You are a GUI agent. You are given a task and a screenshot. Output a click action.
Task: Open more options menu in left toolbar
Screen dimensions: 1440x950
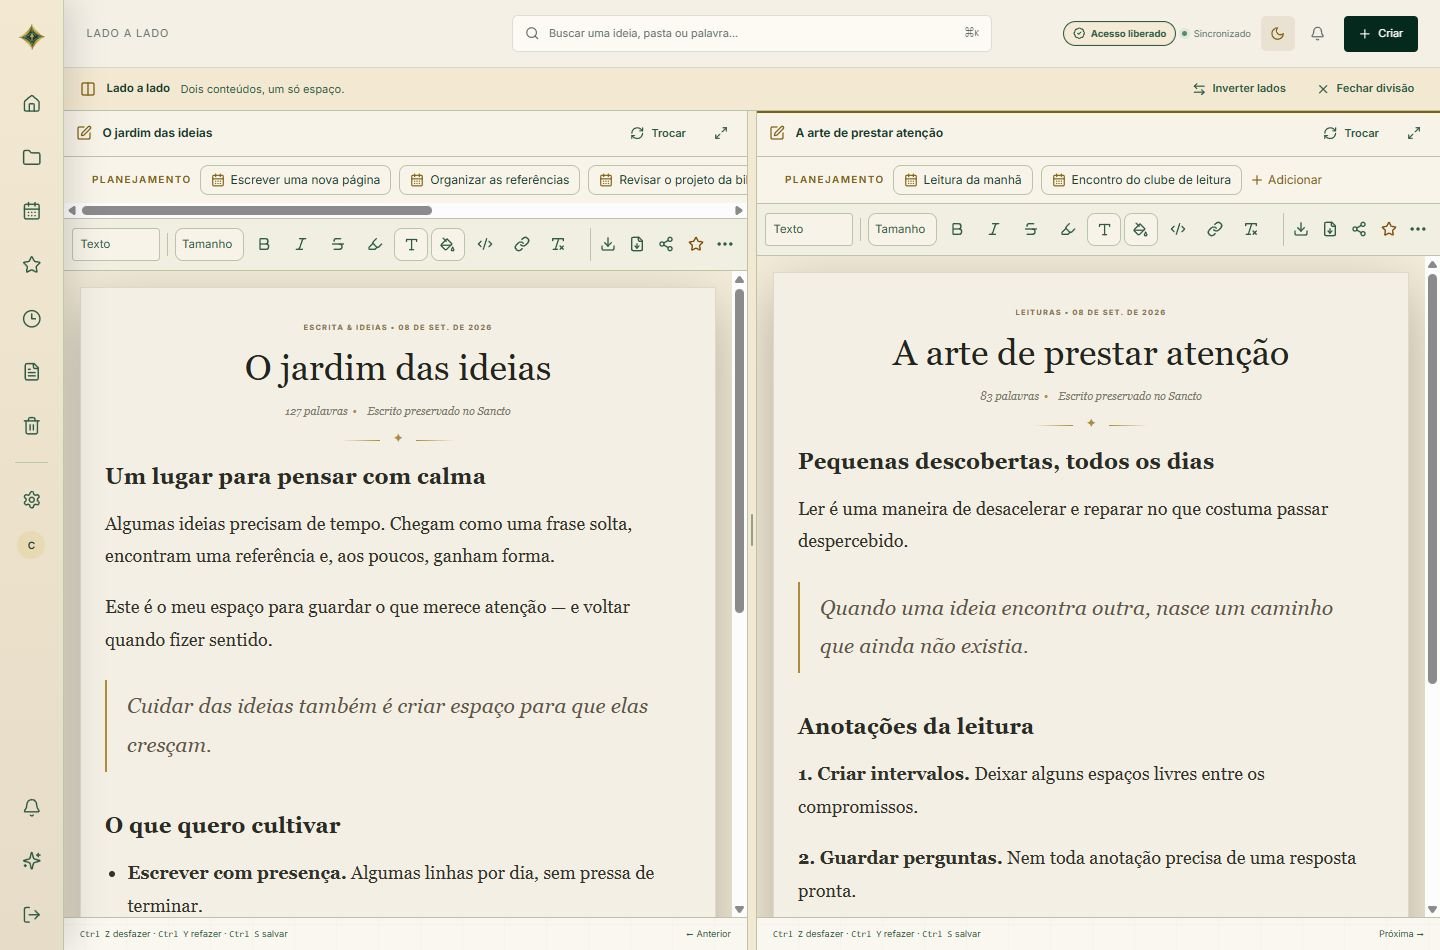pos(725,244)
